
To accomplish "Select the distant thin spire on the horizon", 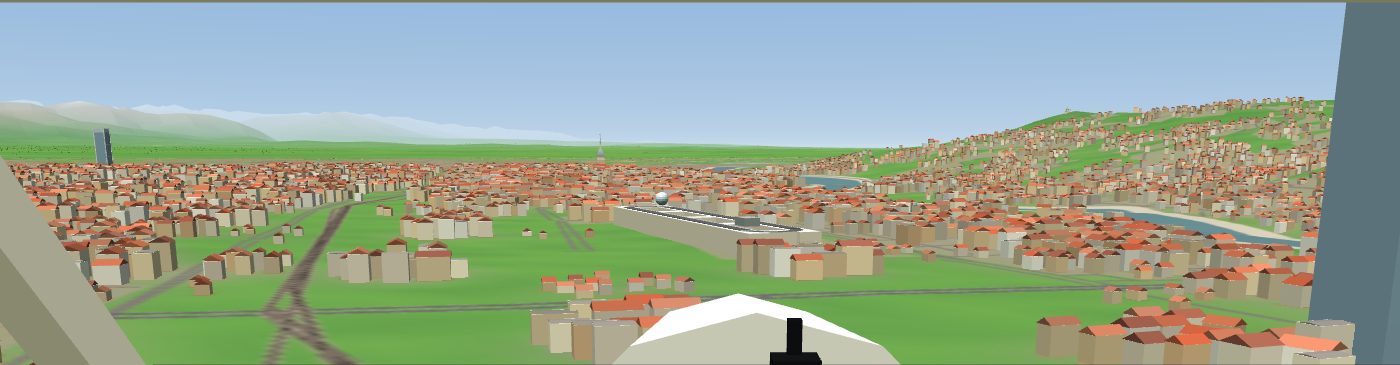I will [599, 148].
